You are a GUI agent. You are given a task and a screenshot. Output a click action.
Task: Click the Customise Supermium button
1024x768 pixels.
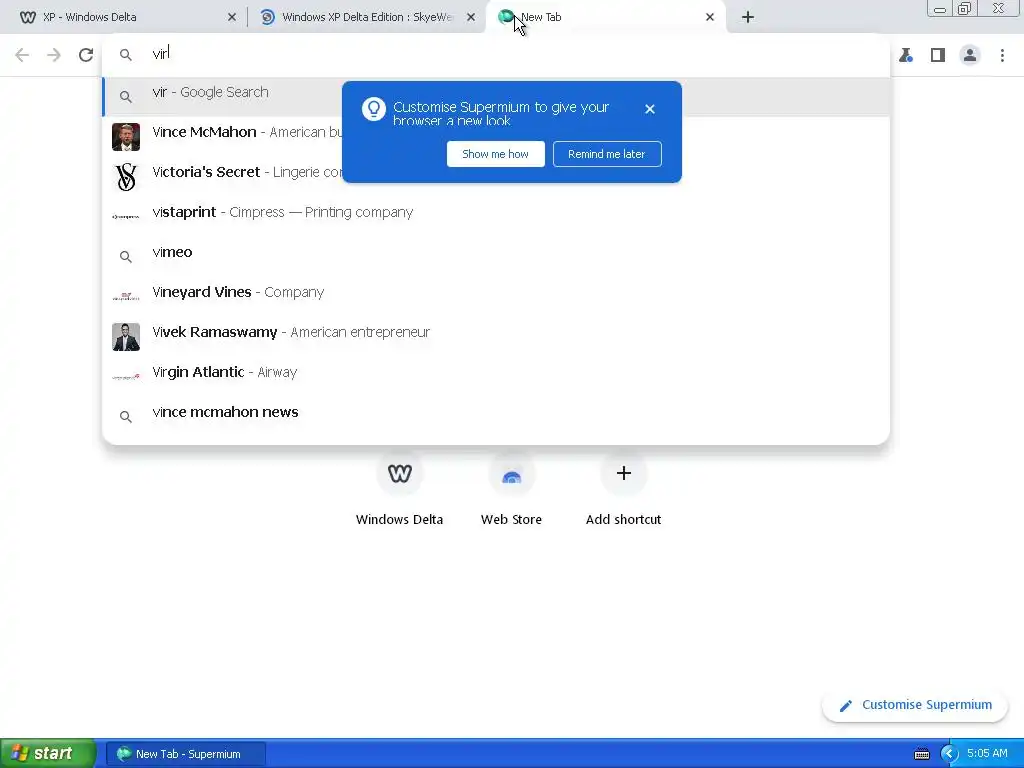915,705
